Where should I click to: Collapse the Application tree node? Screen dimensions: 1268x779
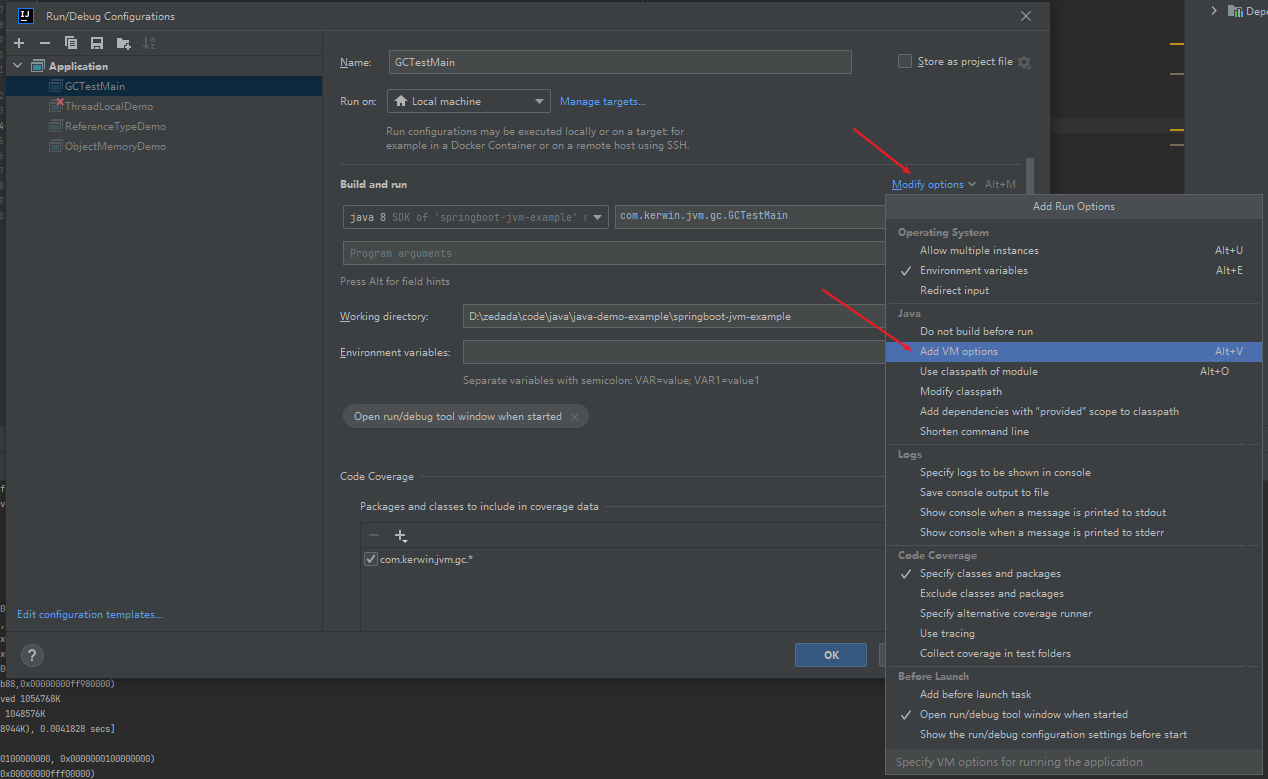18,66
